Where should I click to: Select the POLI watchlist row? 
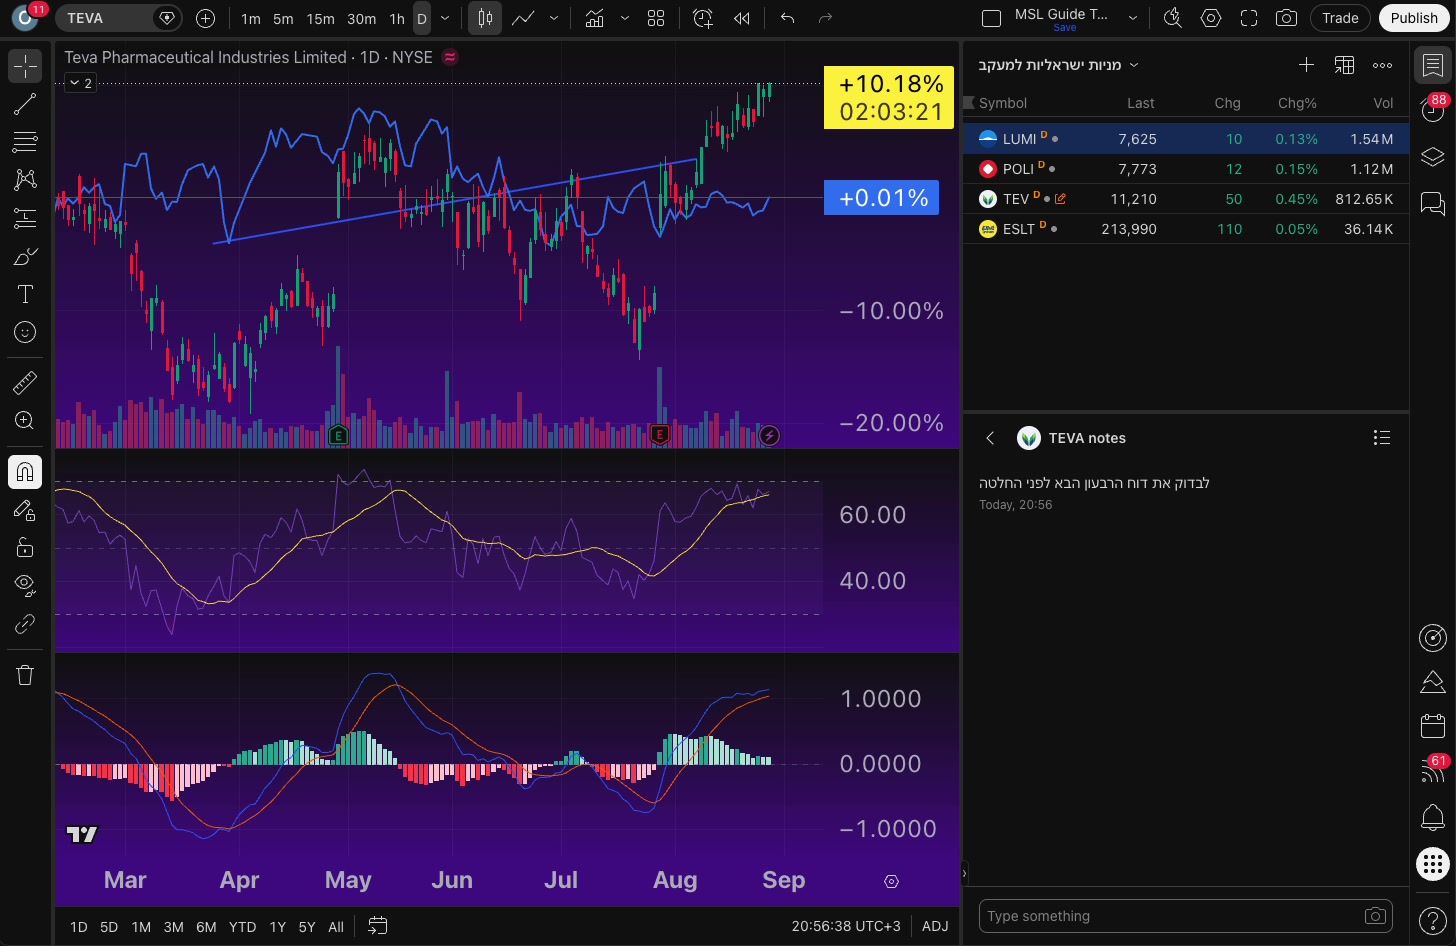(x=1186, y=169)
